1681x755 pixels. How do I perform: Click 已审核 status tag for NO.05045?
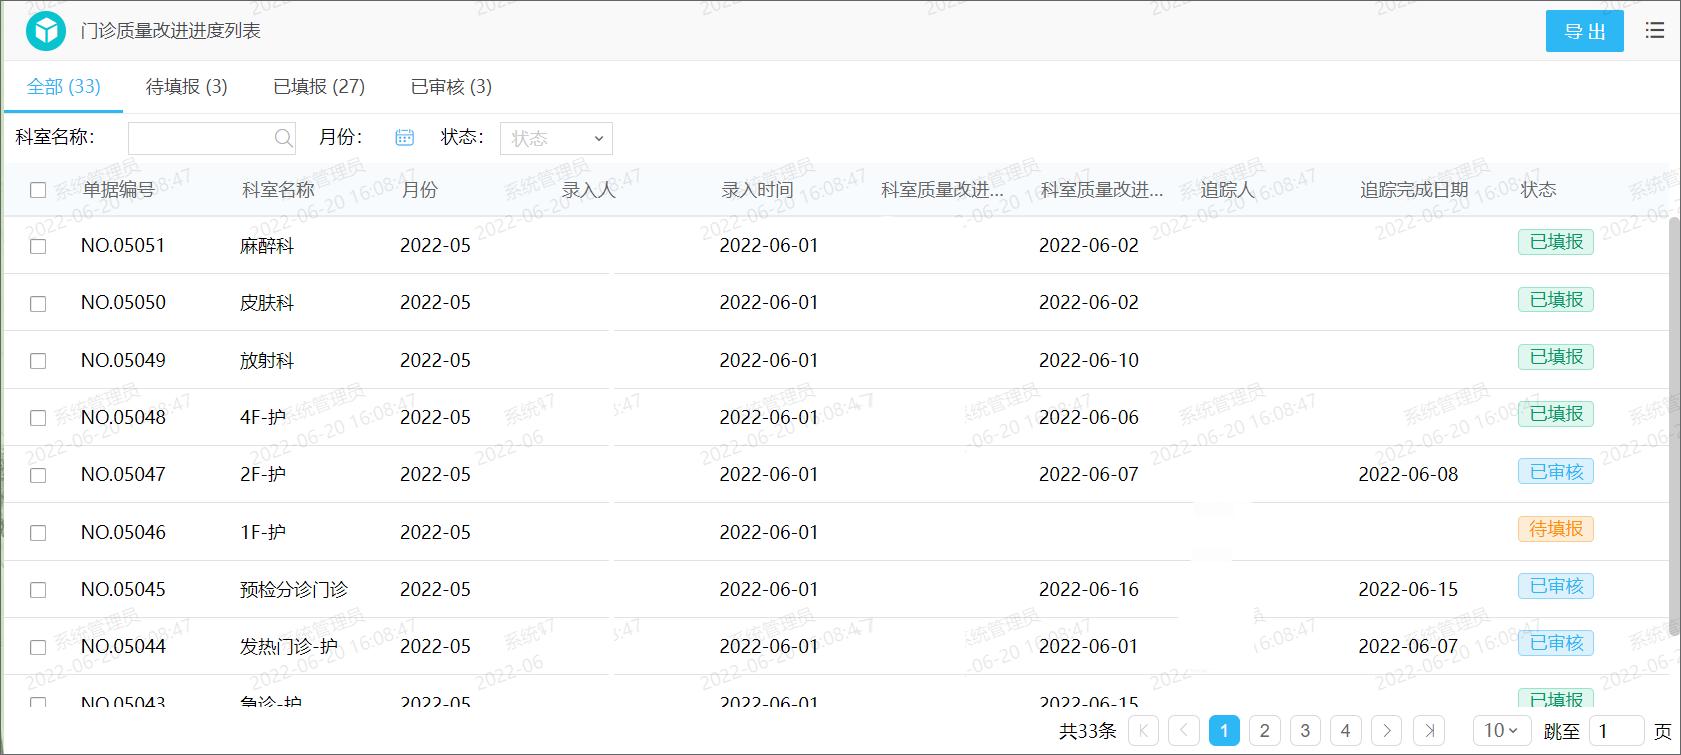point(1556,586)
